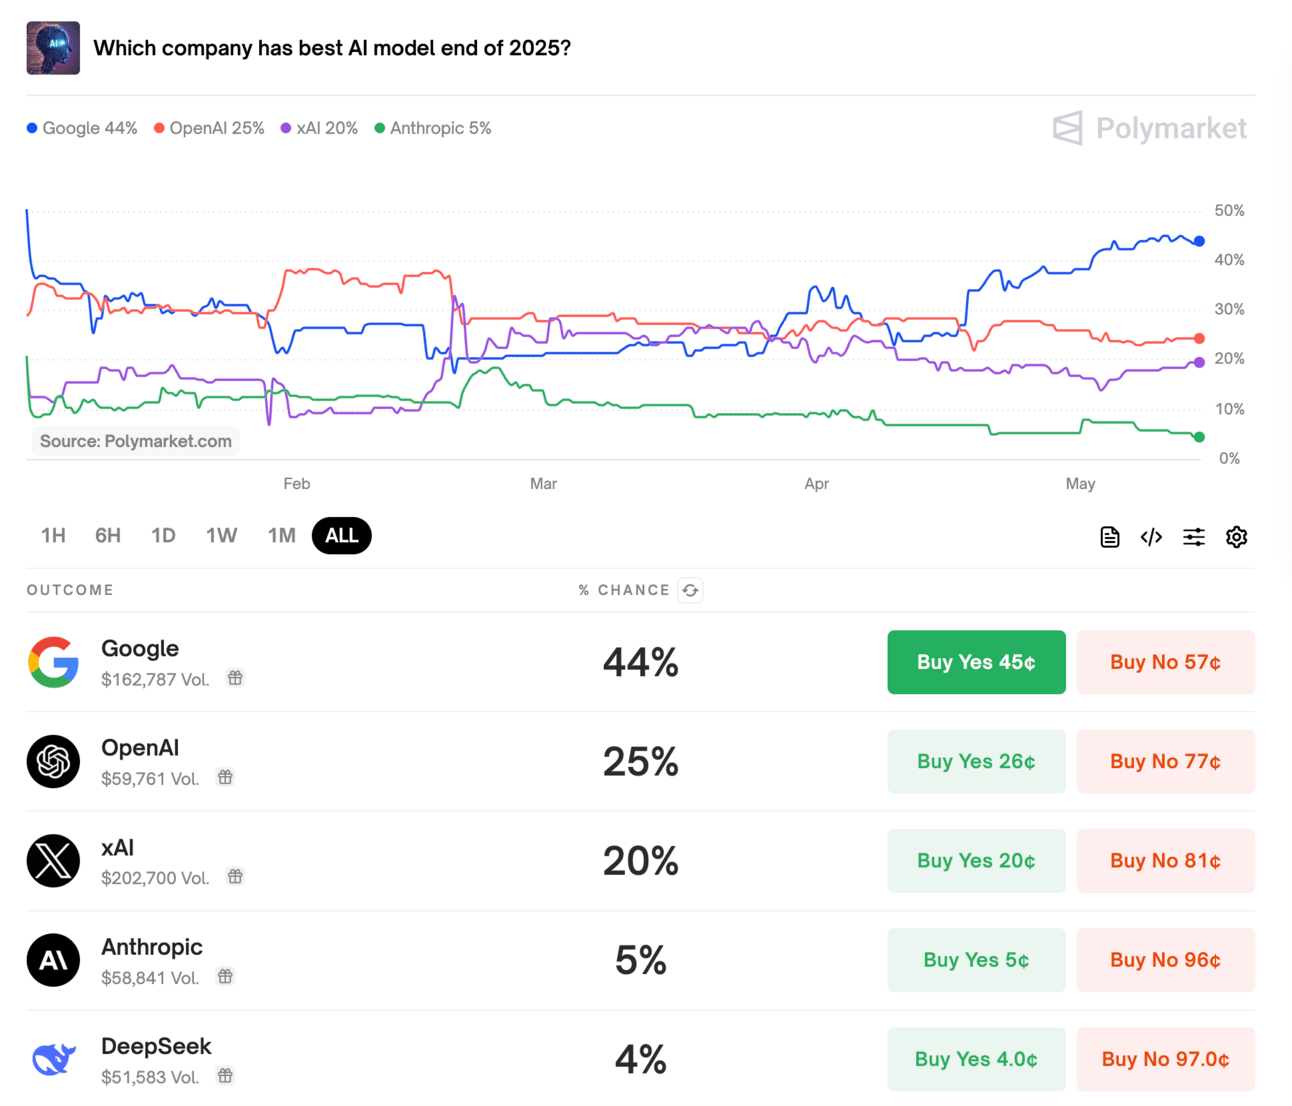Click the refresh icon beside % Chance
The width and height of the screenshot is (1292, 1106).
(690, 590)
